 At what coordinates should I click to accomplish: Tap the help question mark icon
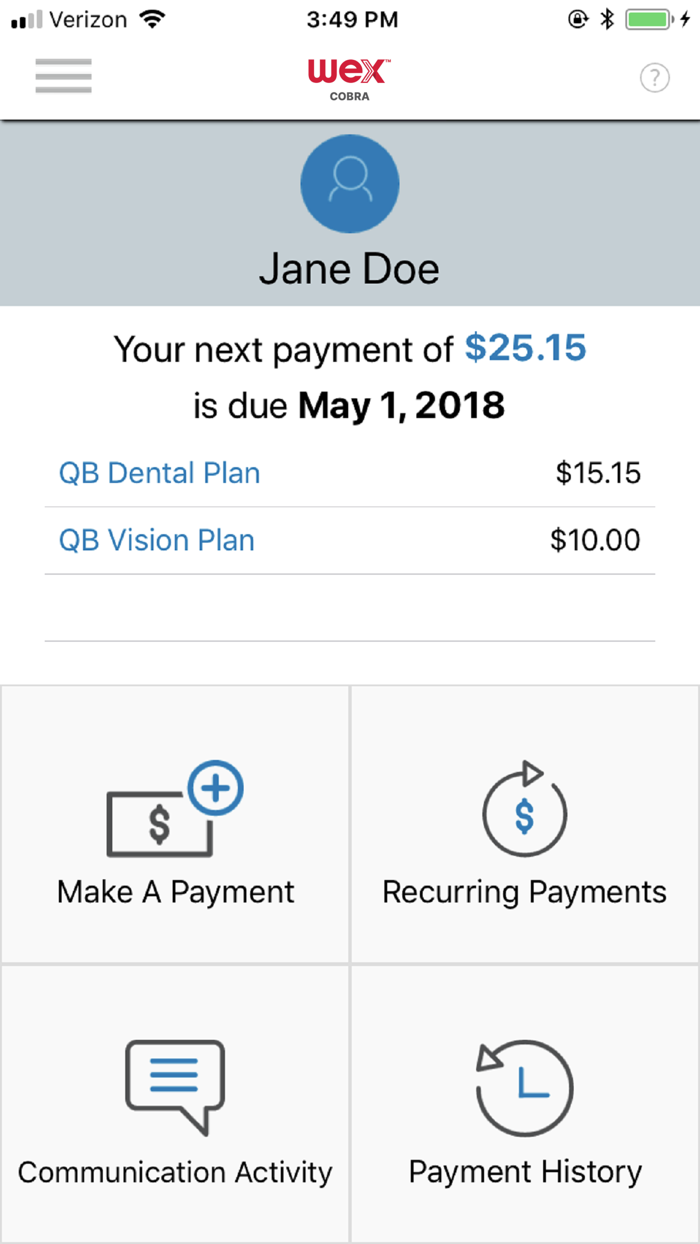[655, 77]
